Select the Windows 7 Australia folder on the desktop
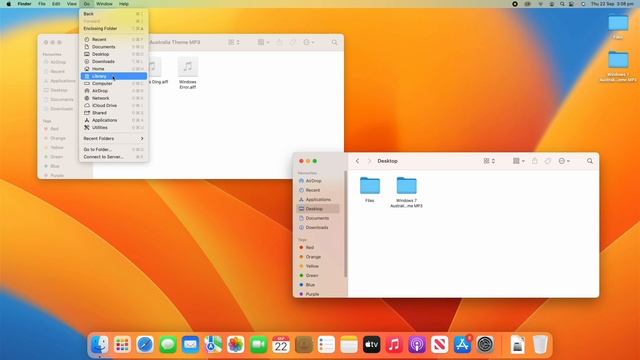 point(618,67)
